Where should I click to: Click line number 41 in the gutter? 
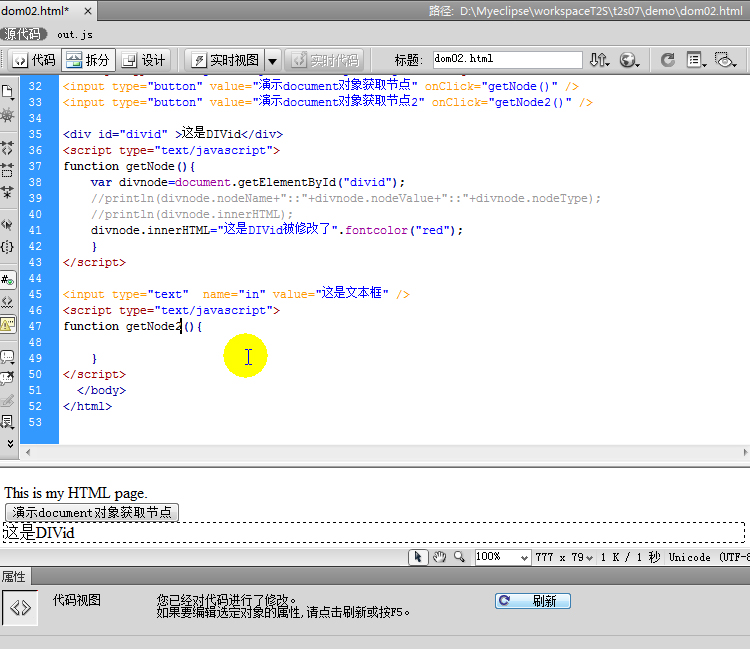35,230
